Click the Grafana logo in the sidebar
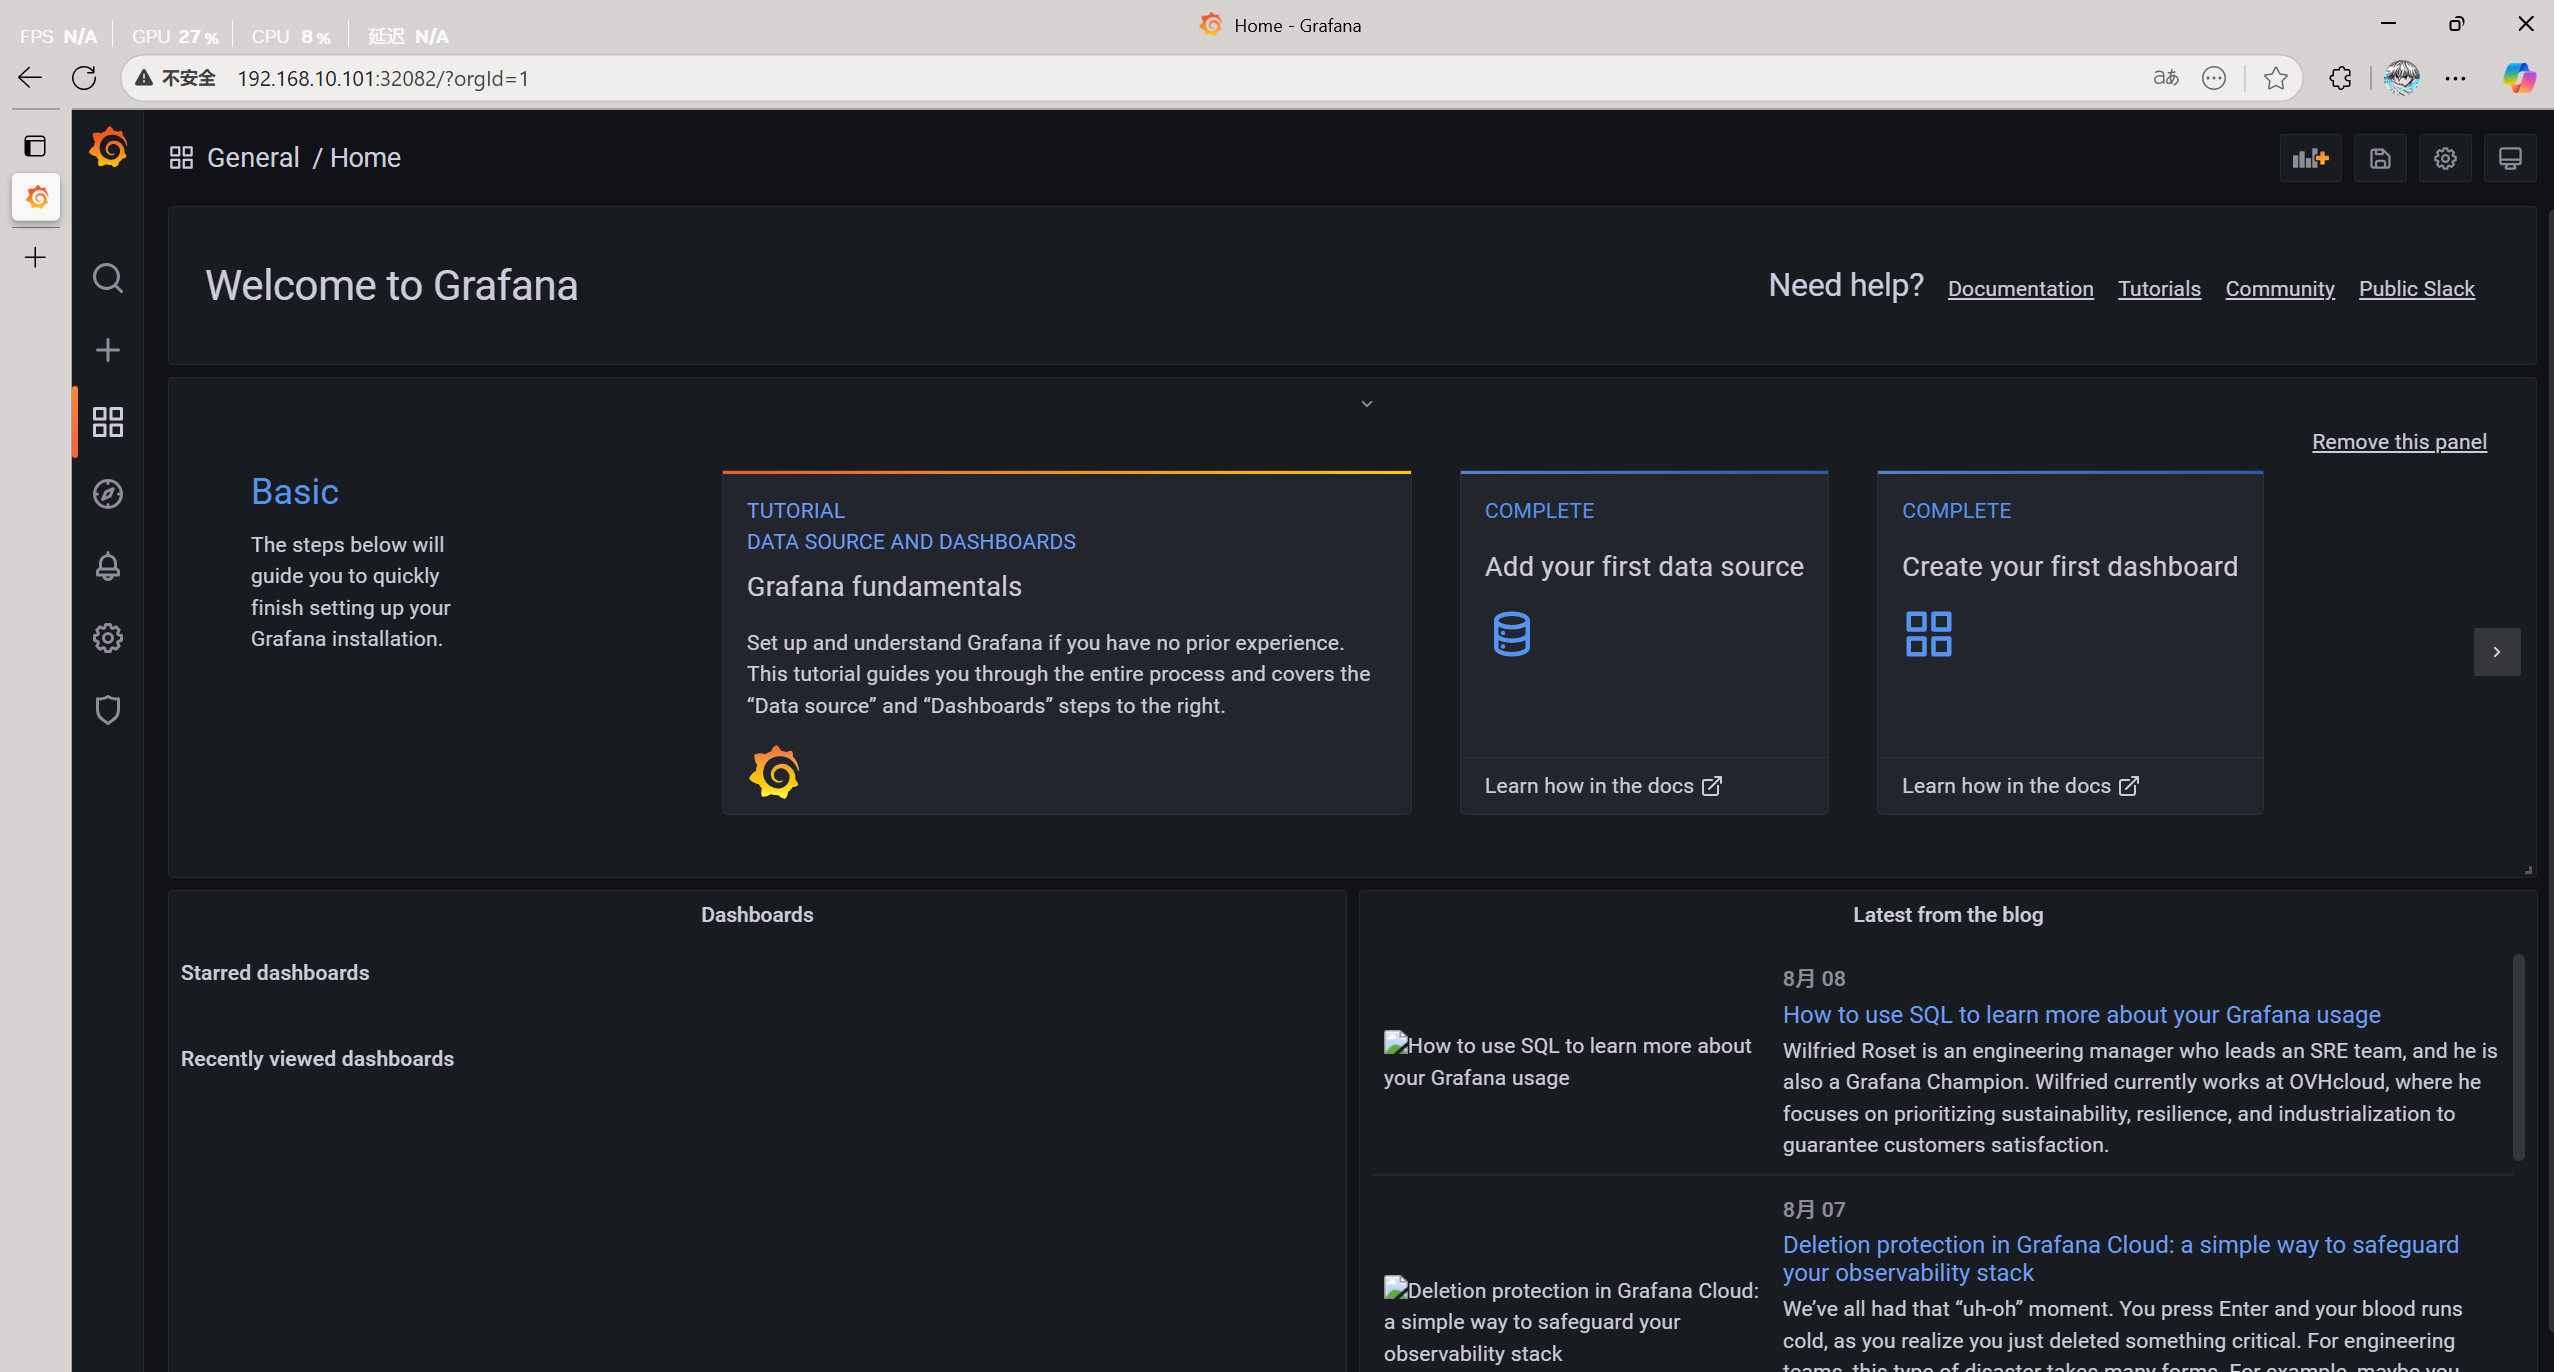The height and width of the screenshot is (1372, 2554). click(108, 148)
